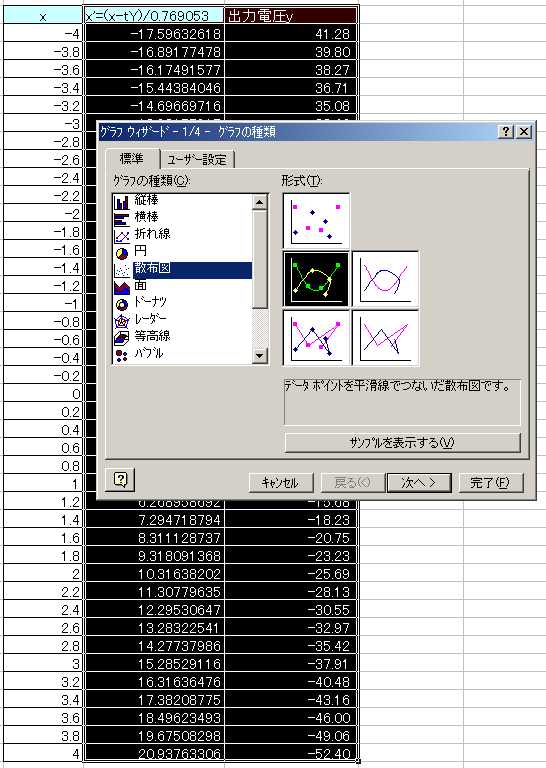
Task: Click the キャンセル button
Action: coord(281,482)
